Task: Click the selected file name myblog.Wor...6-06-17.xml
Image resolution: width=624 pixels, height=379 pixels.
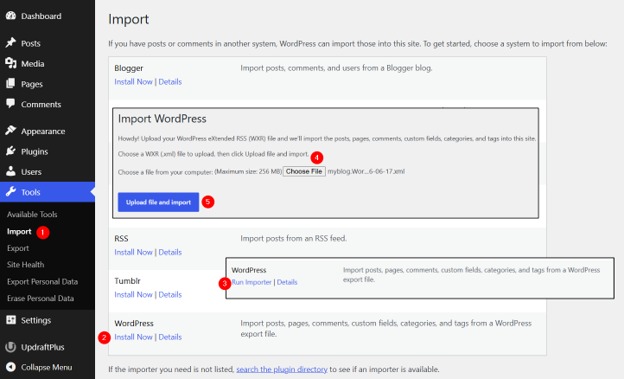Action: 366,172
